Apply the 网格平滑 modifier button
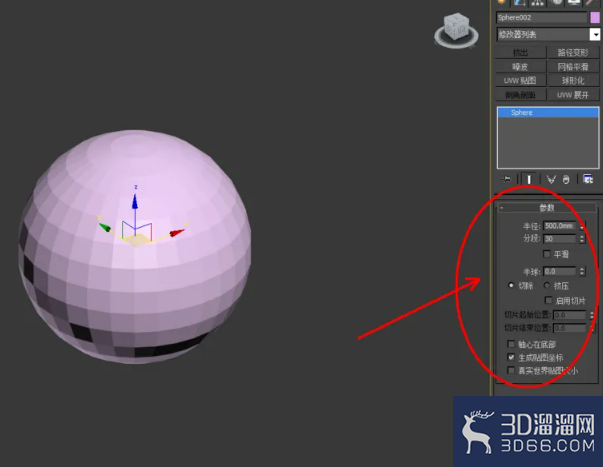This screenshot has height=467, width=603. (x=573, y=67)
